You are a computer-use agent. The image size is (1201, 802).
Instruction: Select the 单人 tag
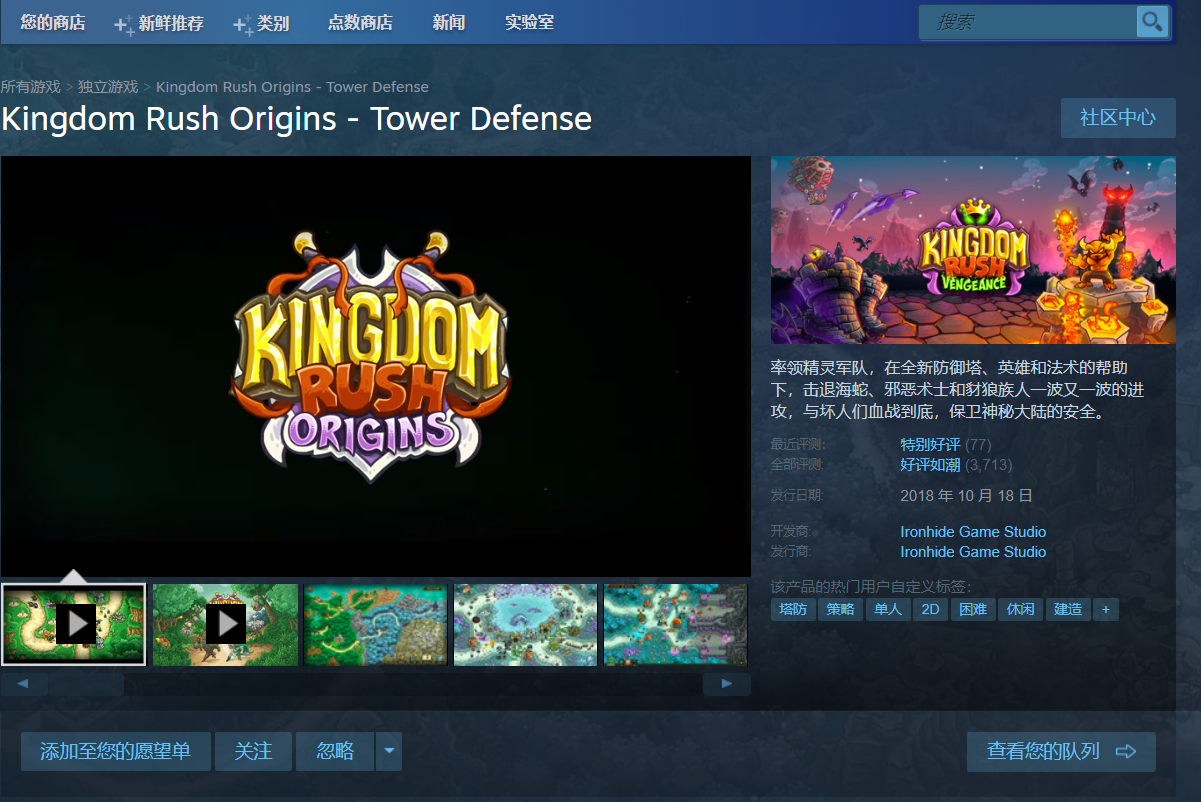click(x=887, y=609)
